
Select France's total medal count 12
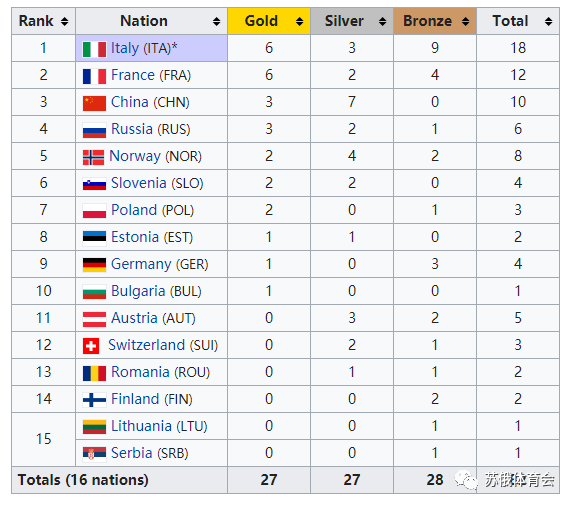click(x=518, y=75)
